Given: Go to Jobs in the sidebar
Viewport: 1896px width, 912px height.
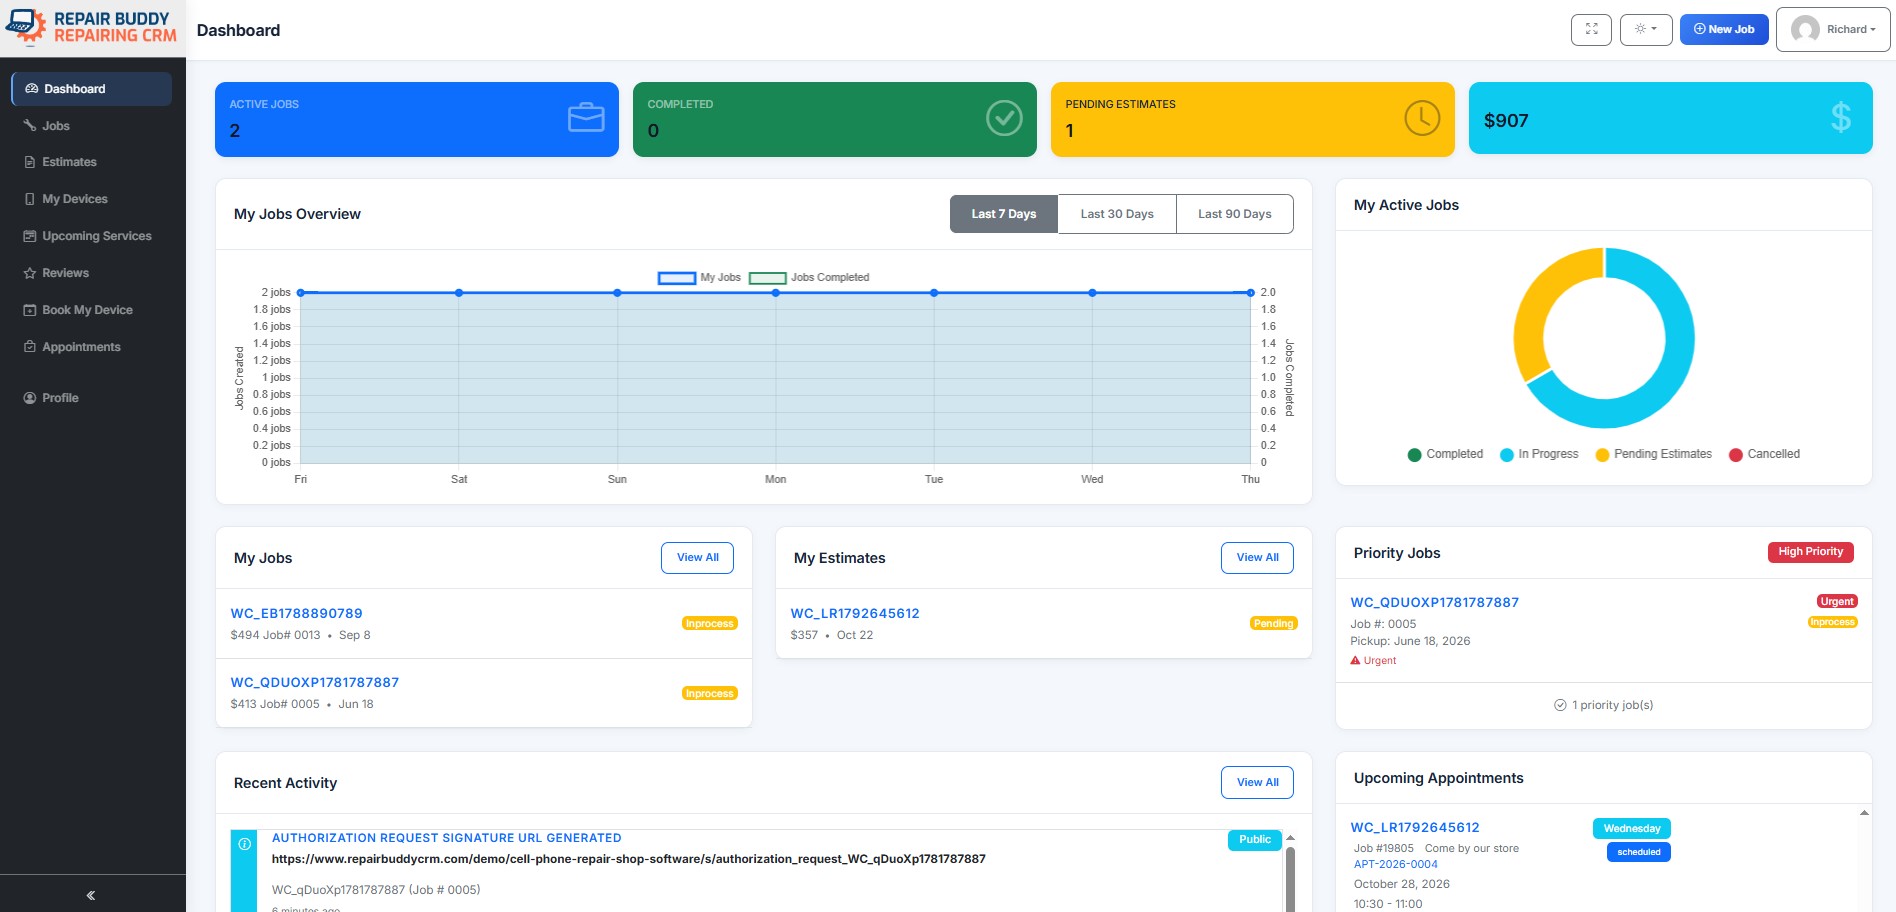Looking at the screenshot, I should tap(56, 126).
